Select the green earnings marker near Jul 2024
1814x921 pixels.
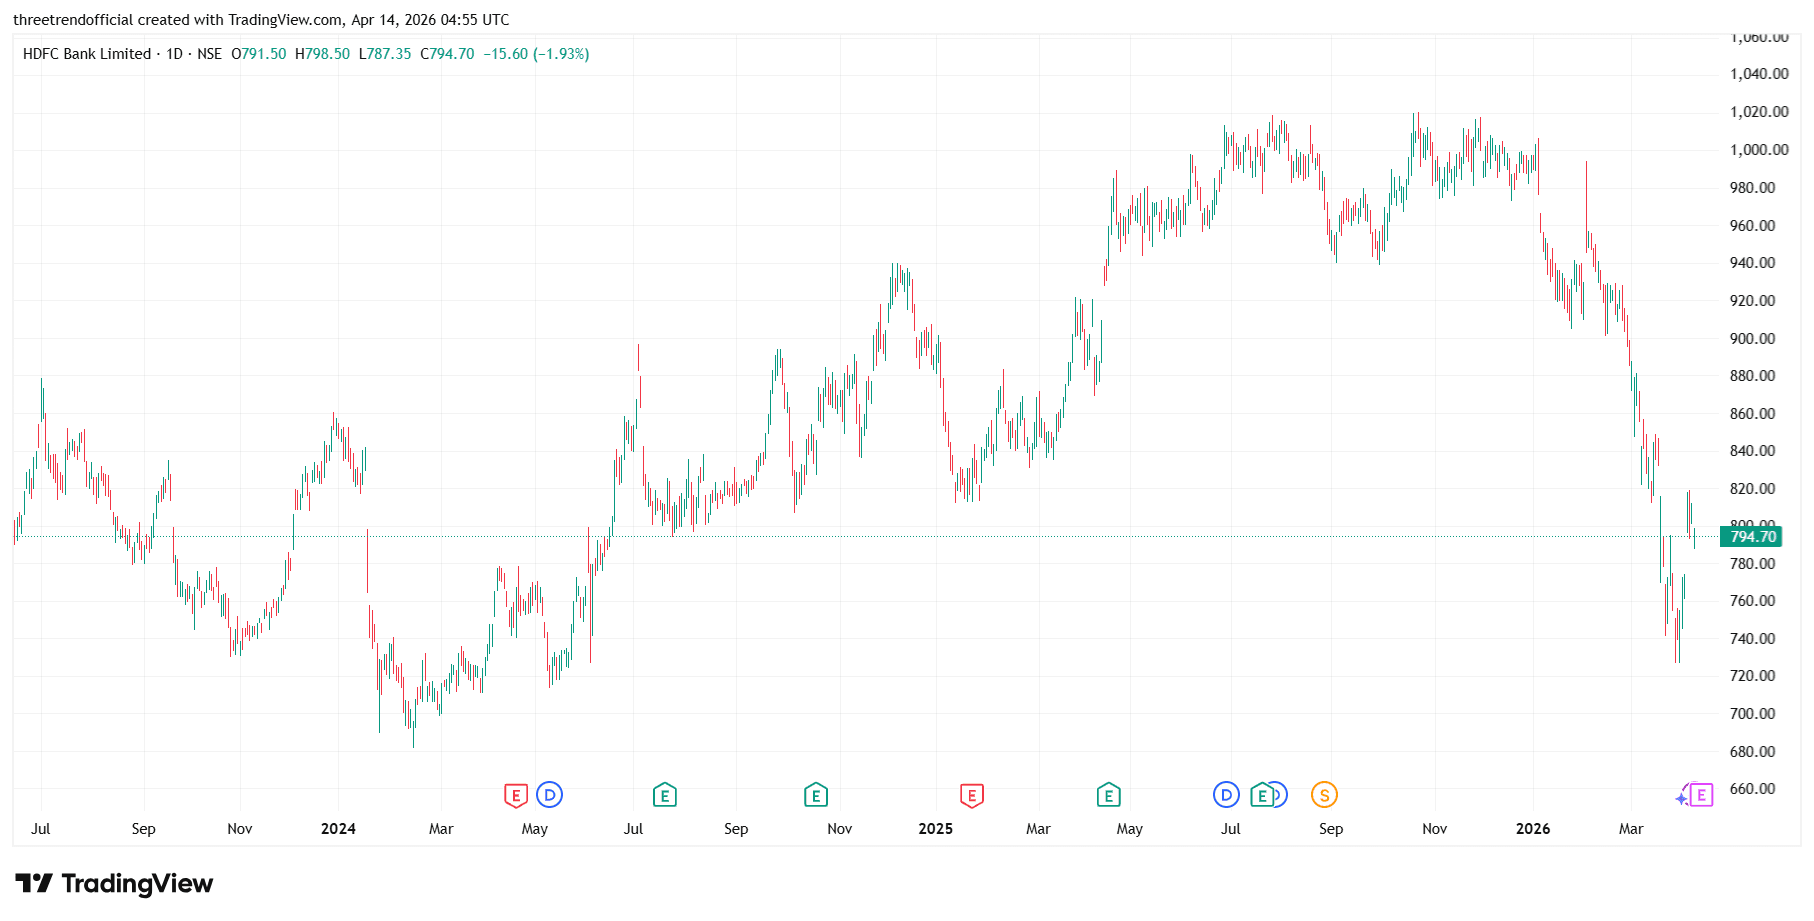[x=664, y=796]
